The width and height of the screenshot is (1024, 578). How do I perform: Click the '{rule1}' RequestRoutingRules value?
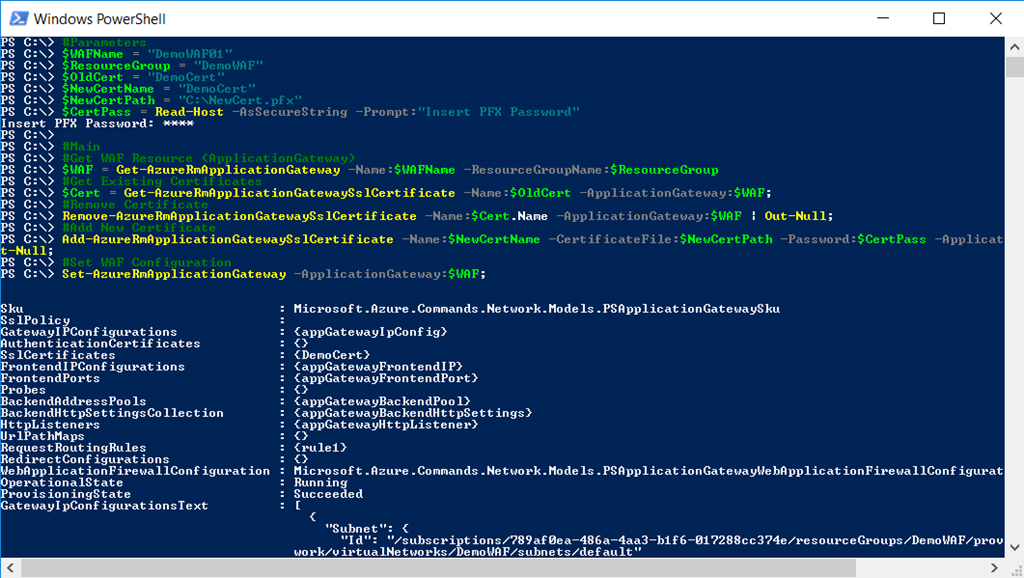320,448
